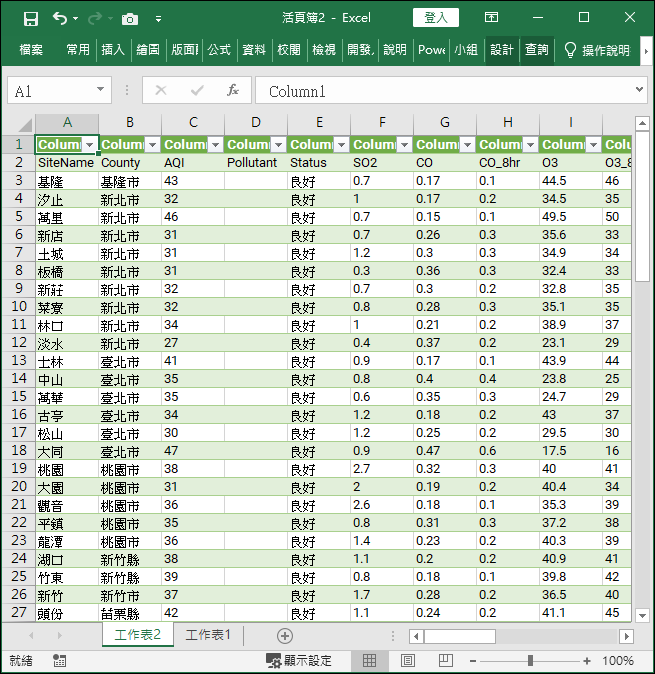This screenshot has width=655, height=674.
Task: Switch to sheet tab 工作表1
Action: (208, 635)
